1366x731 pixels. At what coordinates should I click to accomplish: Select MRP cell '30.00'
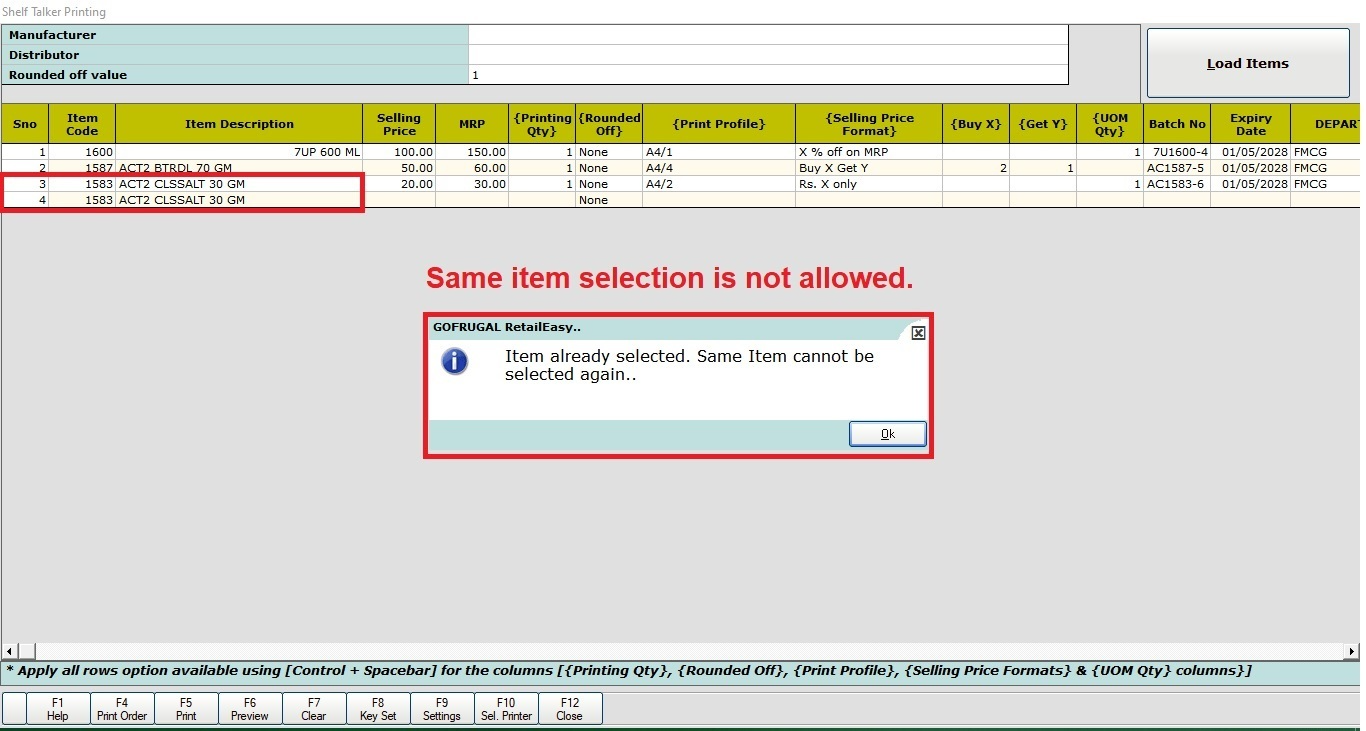click(472, 184)
